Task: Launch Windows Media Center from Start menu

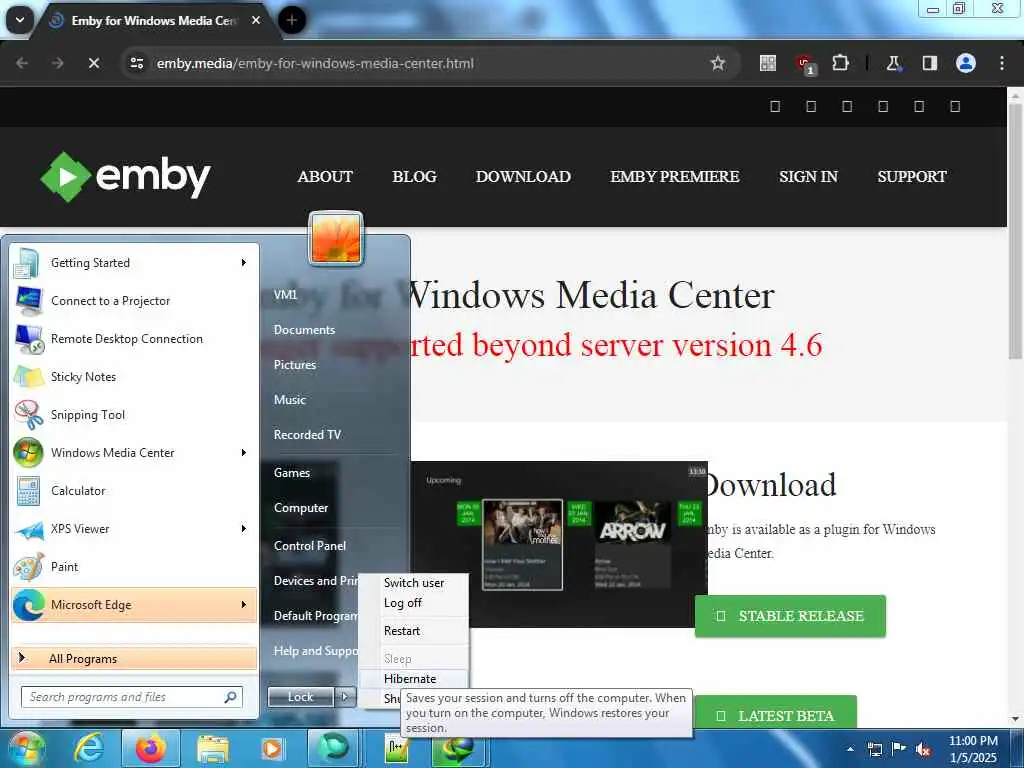Action: (x=134, y=453)
